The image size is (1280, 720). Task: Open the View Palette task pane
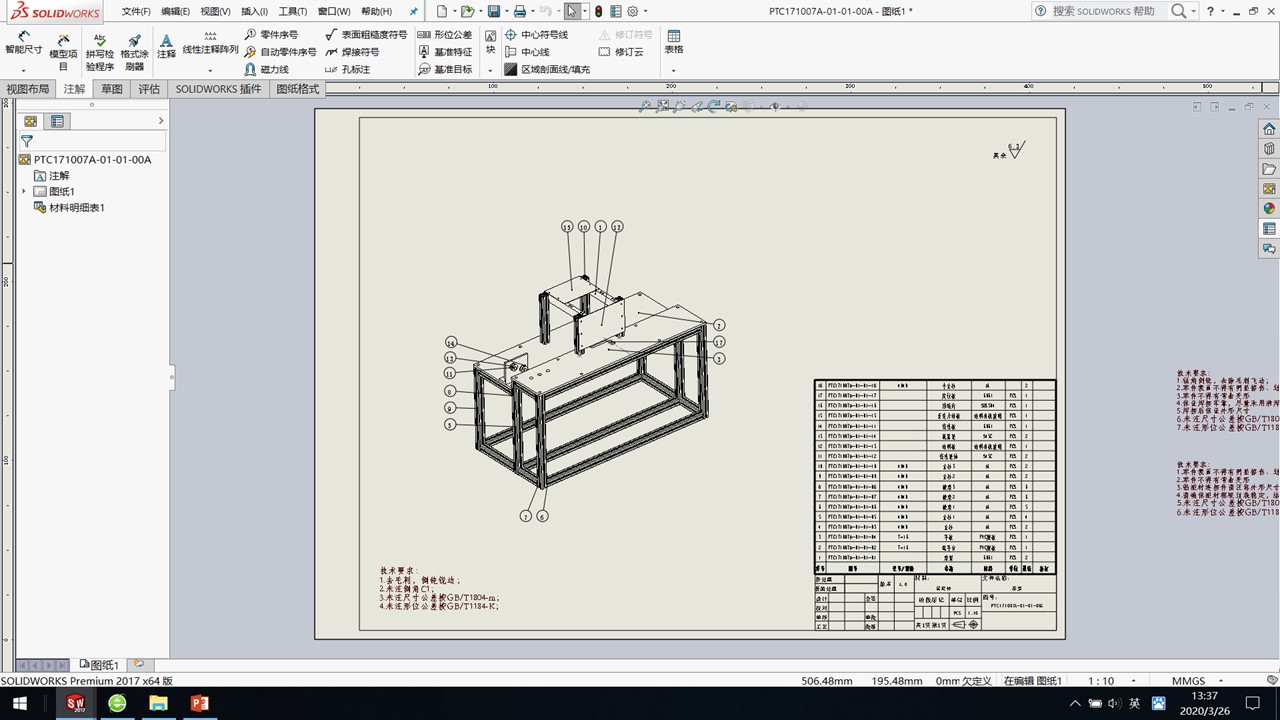click(x=1269, y=189)
